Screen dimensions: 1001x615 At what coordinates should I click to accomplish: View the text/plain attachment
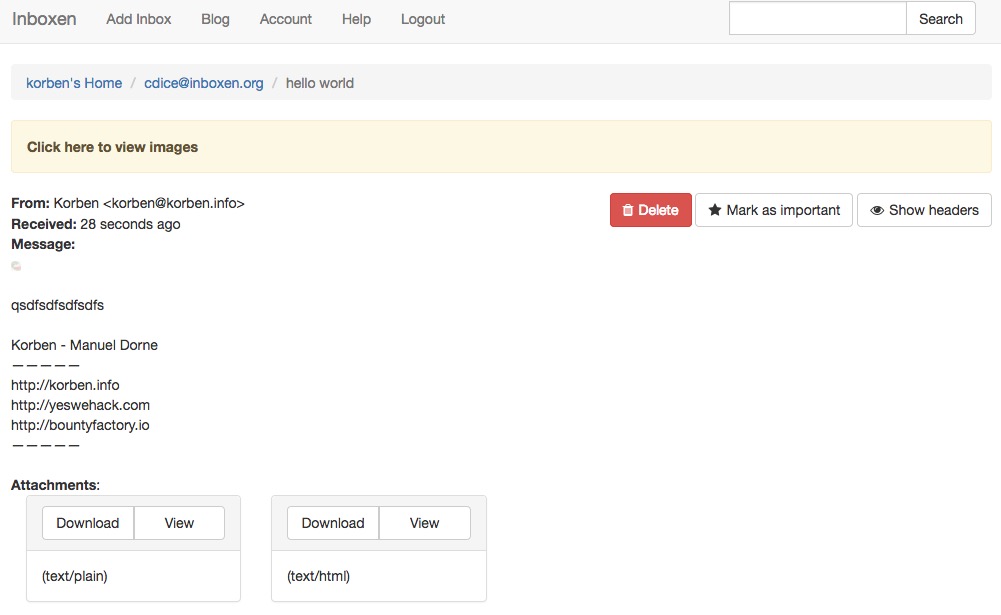[179, 523]
